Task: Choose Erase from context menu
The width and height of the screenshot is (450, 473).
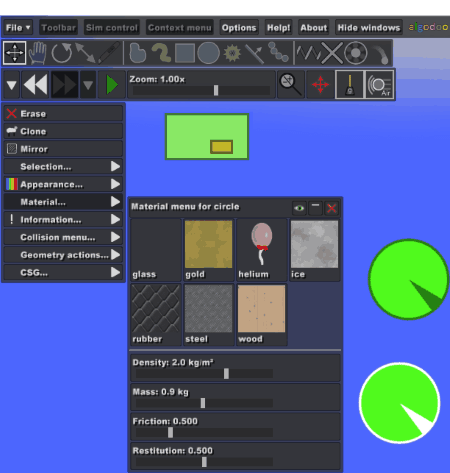Action: (x=63, y=114)
